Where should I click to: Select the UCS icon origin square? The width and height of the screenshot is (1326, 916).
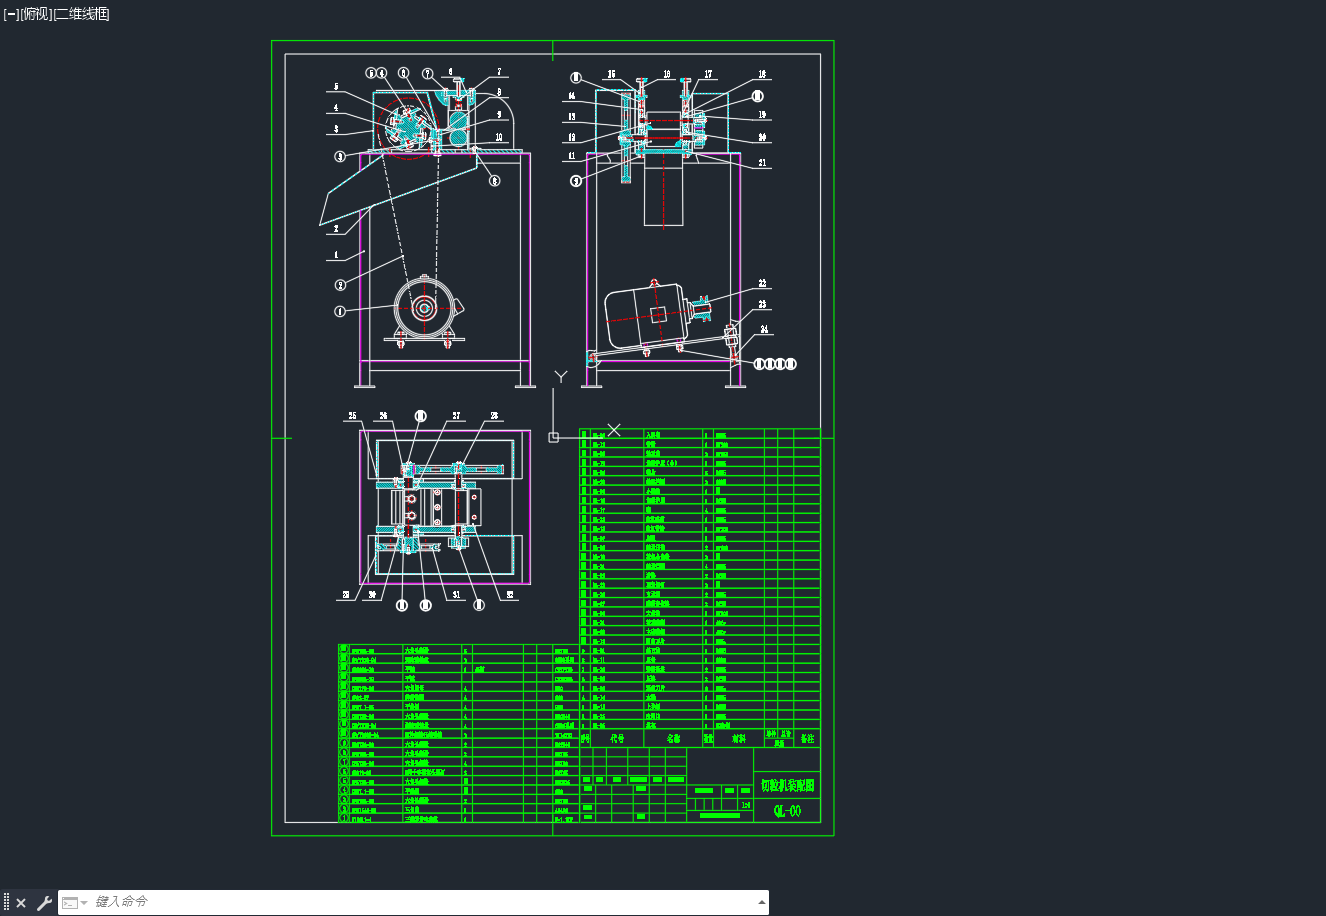pyautogui.click(x=553, y=437)
